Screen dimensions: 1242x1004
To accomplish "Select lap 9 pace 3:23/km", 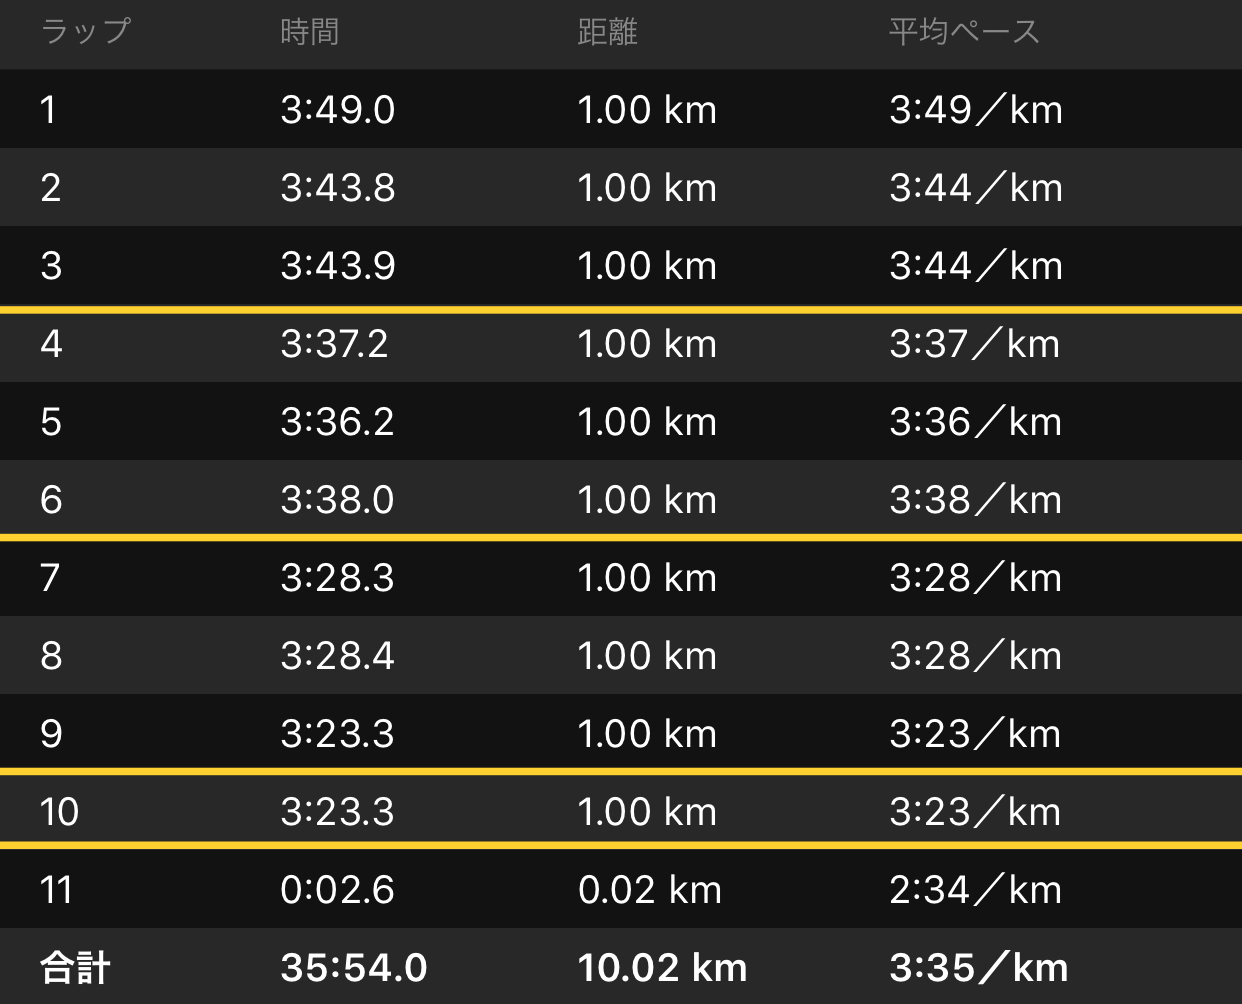I will pos(976,734).
